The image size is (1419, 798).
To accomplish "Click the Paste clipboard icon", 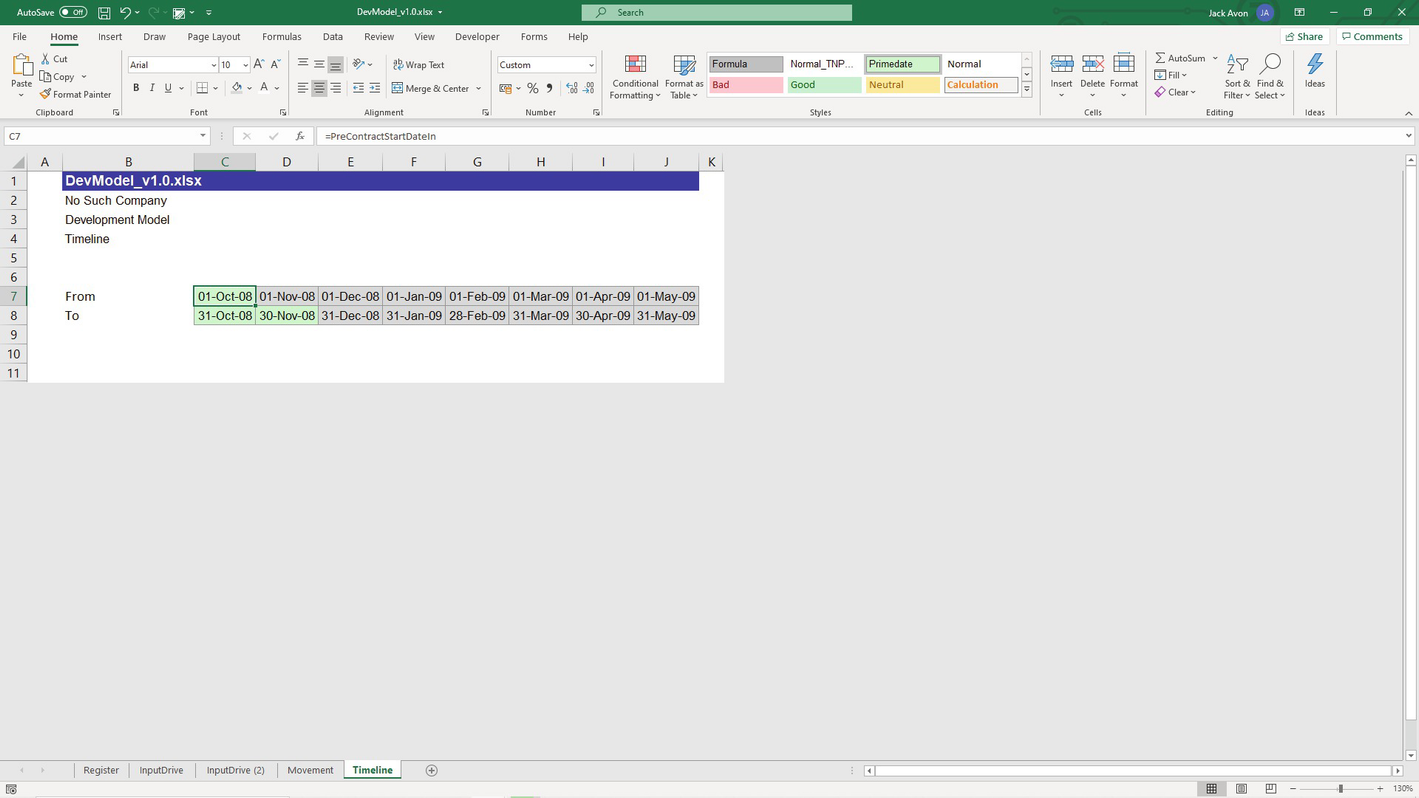I will pyautogui.click(x=21, y=67).
